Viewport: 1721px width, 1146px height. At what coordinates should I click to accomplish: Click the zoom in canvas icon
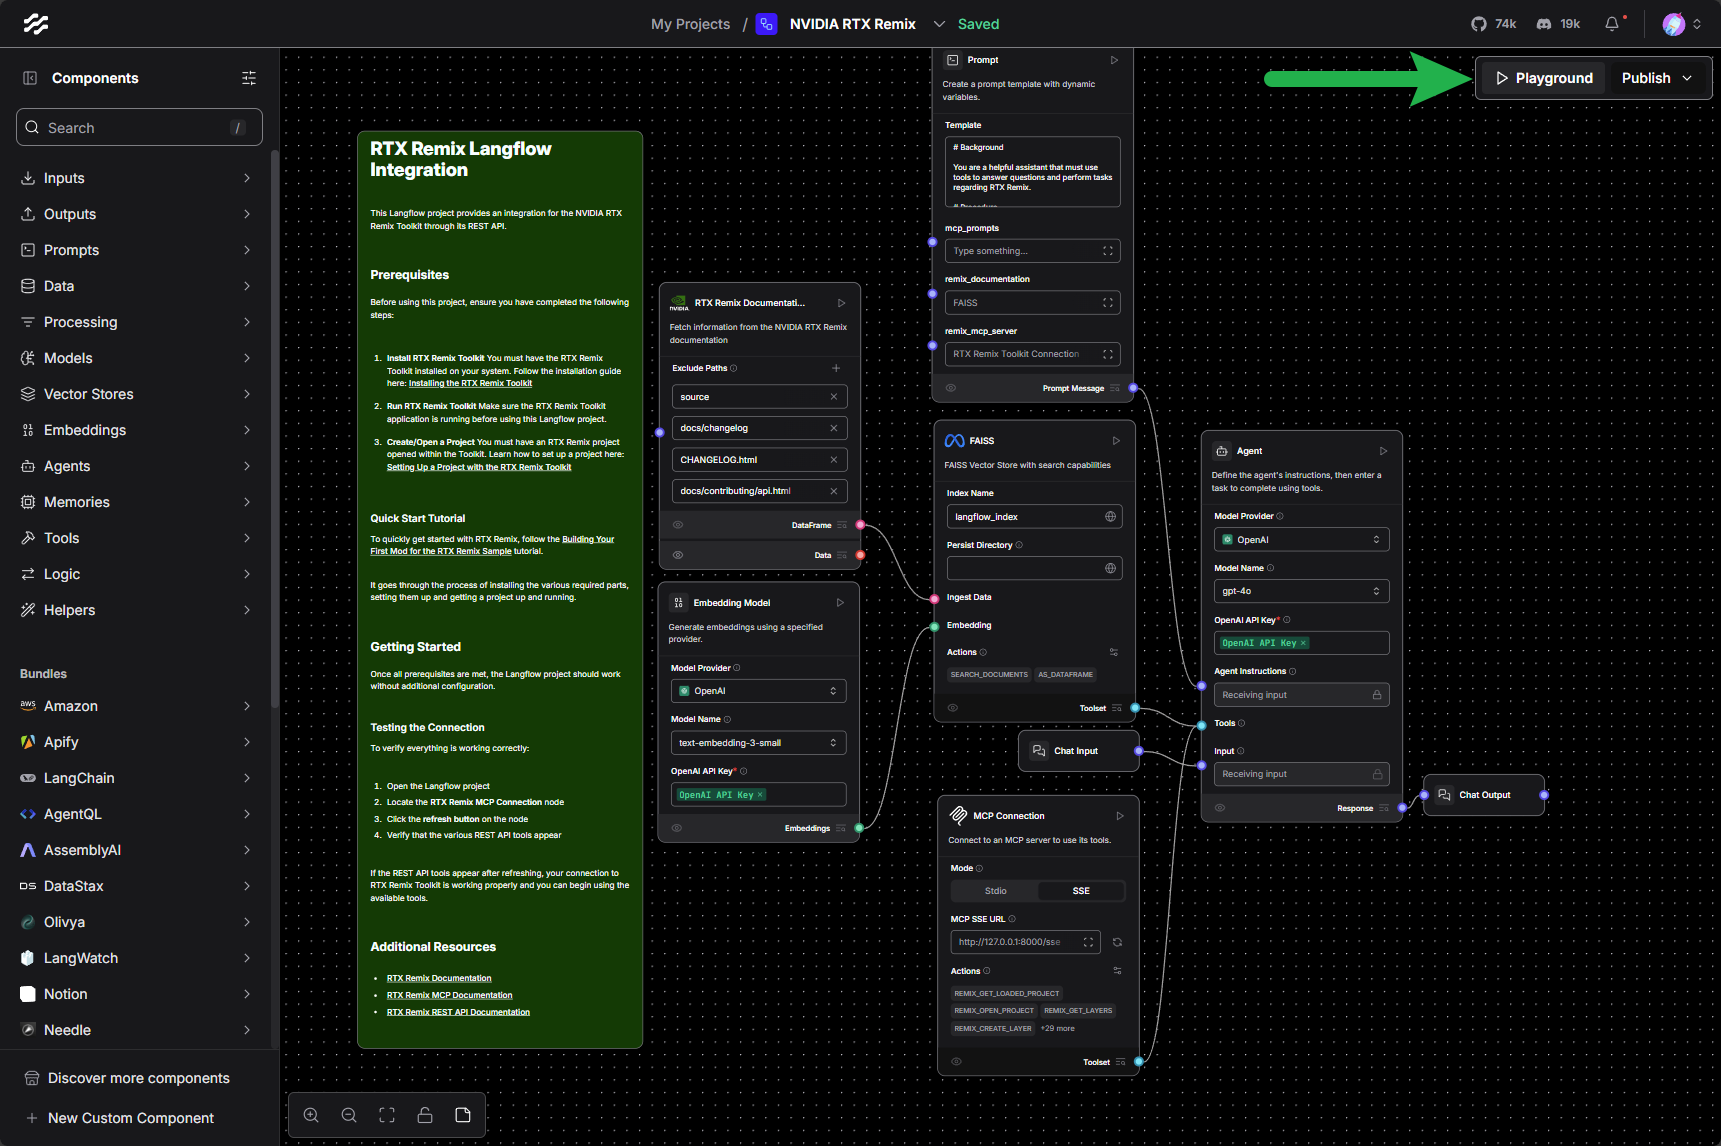click(311, 1115)
